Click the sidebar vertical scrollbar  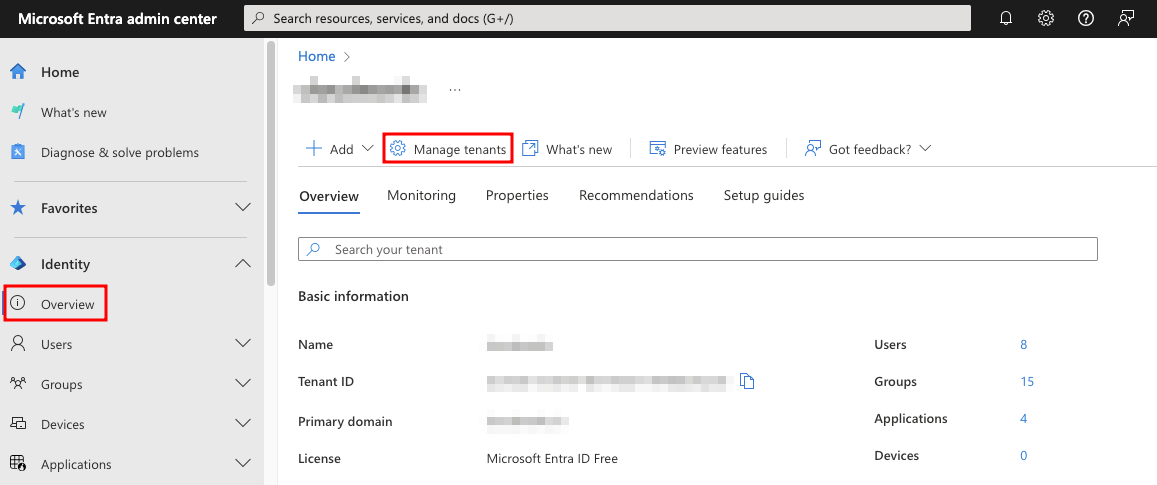[271, 164]
